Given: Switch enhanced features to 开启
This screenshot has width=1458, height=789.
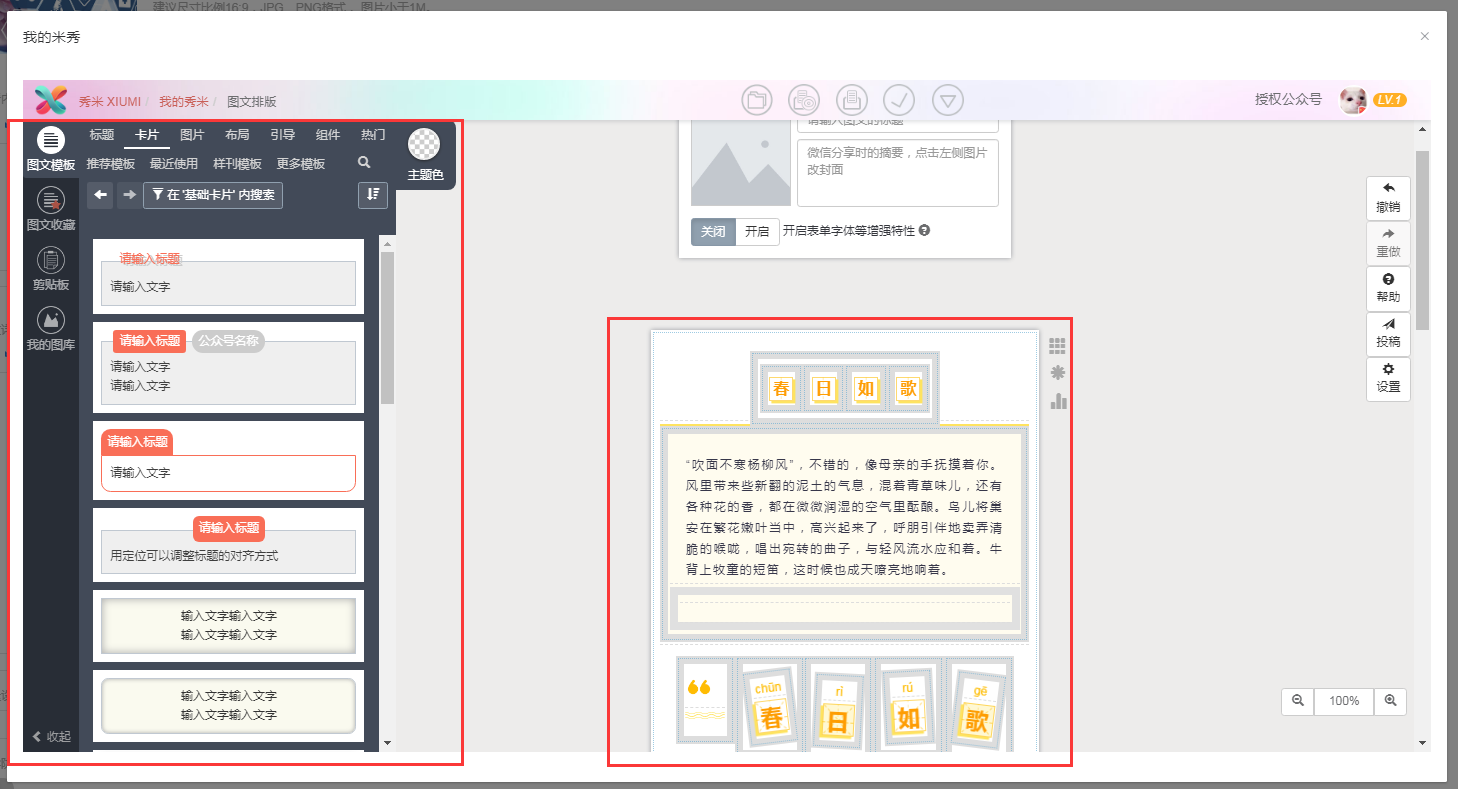Looking at the screenshot, I should [757, 231].
